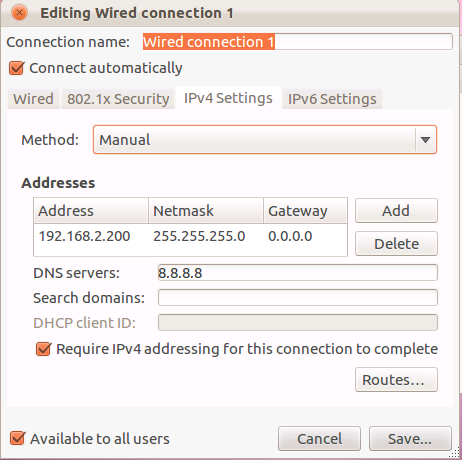Select the Manual method combo box
The width and height of the screenshot is (462, 460).
click(265, 140)
